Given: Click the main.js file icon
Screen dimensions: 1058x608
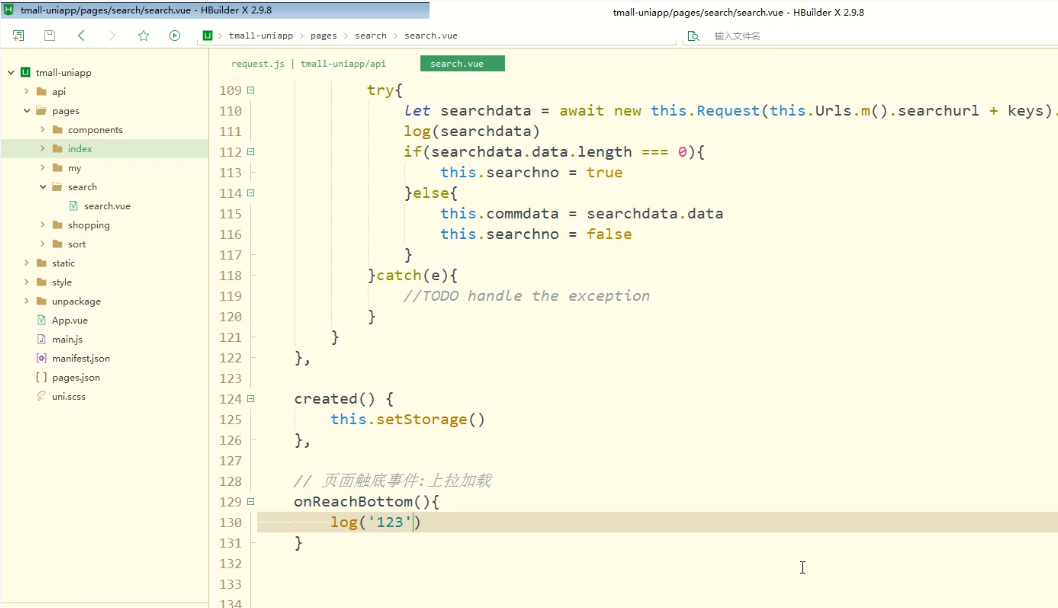Looking at the screenshot, I should 41,339.
